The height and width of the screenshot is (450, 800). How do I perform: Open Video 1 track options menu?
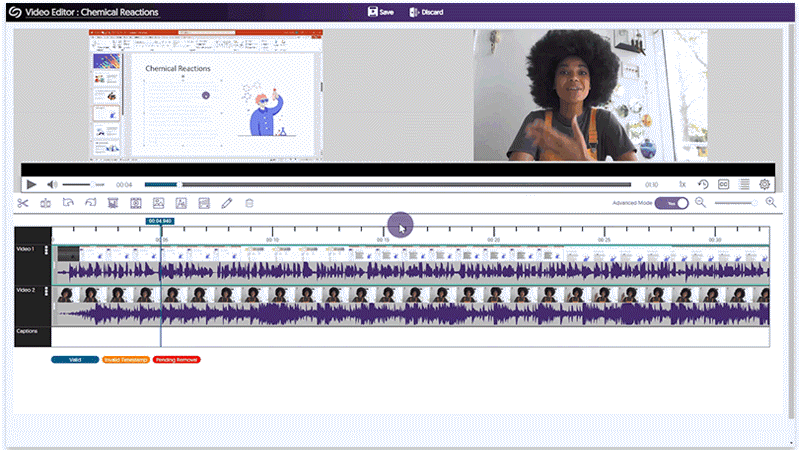(x=46, y=250)
